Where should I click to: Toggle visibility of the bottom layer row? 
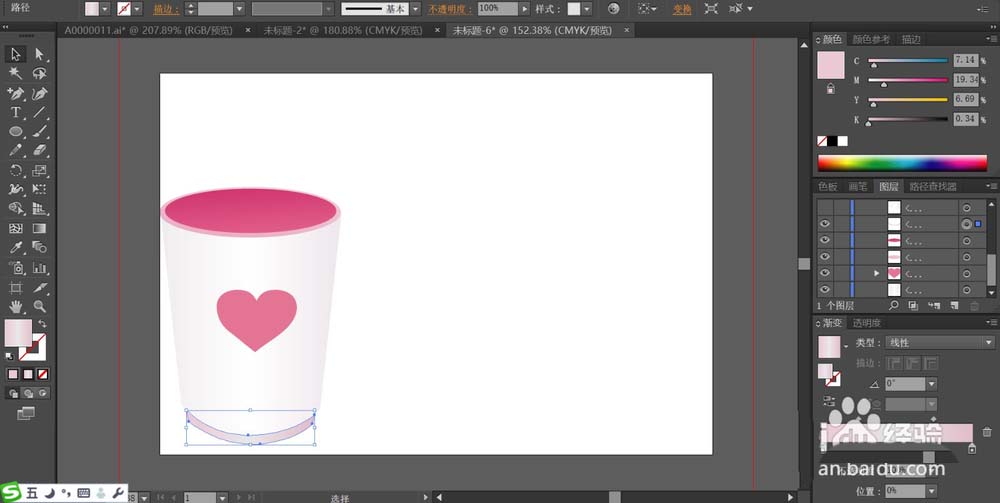pyautogui.click(x=825, y=290)
